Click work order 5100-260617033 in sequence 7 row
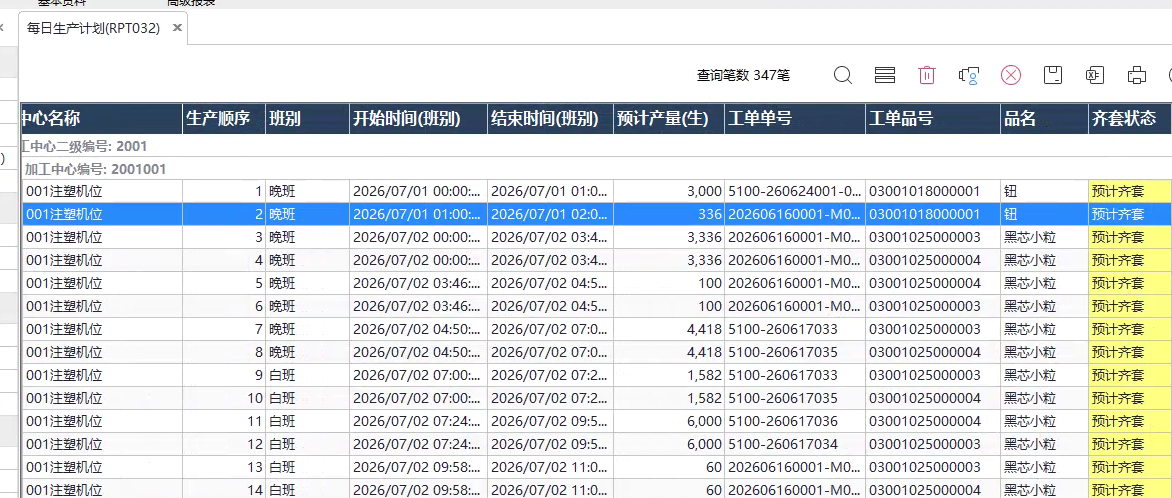1172x498 pixels. point(795,329)
